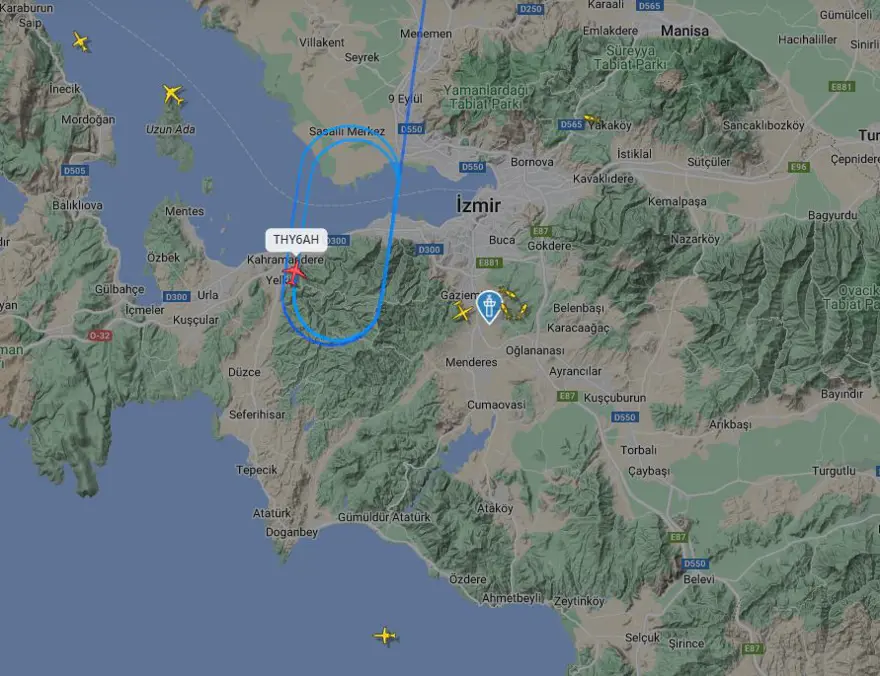Click the Manisa city label
The image size is (880, 676).
(x=685, y=31)
